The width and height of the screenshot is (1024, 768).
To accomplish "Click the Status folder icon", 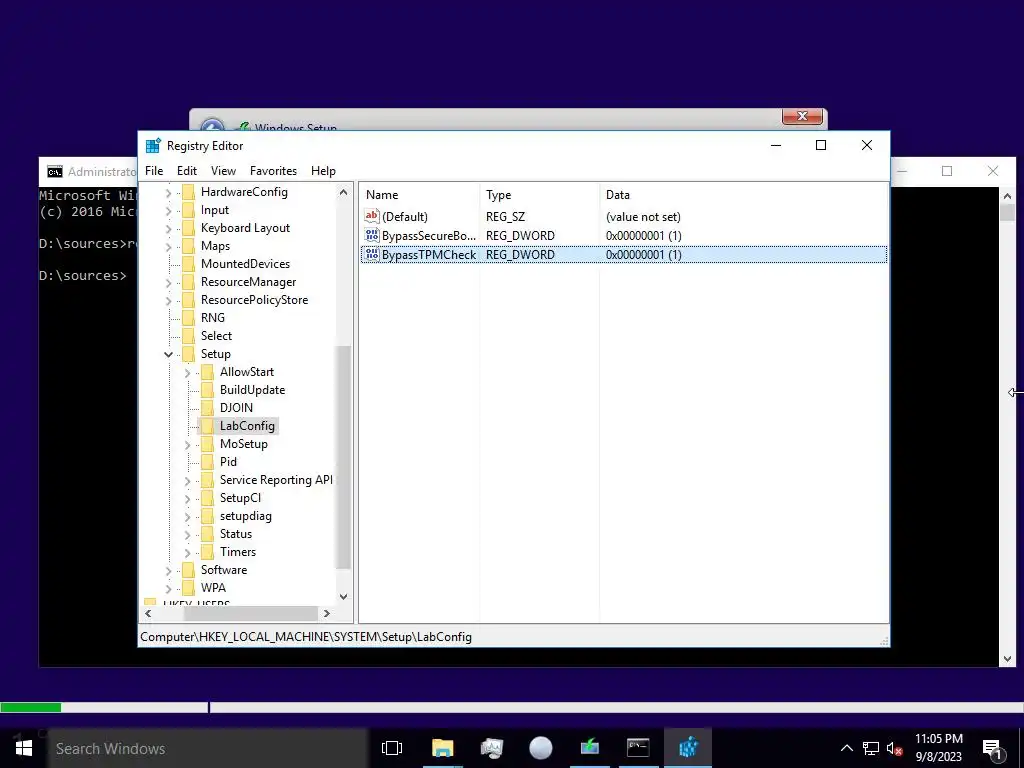I will pyautogui.click(x=208, y=534).
